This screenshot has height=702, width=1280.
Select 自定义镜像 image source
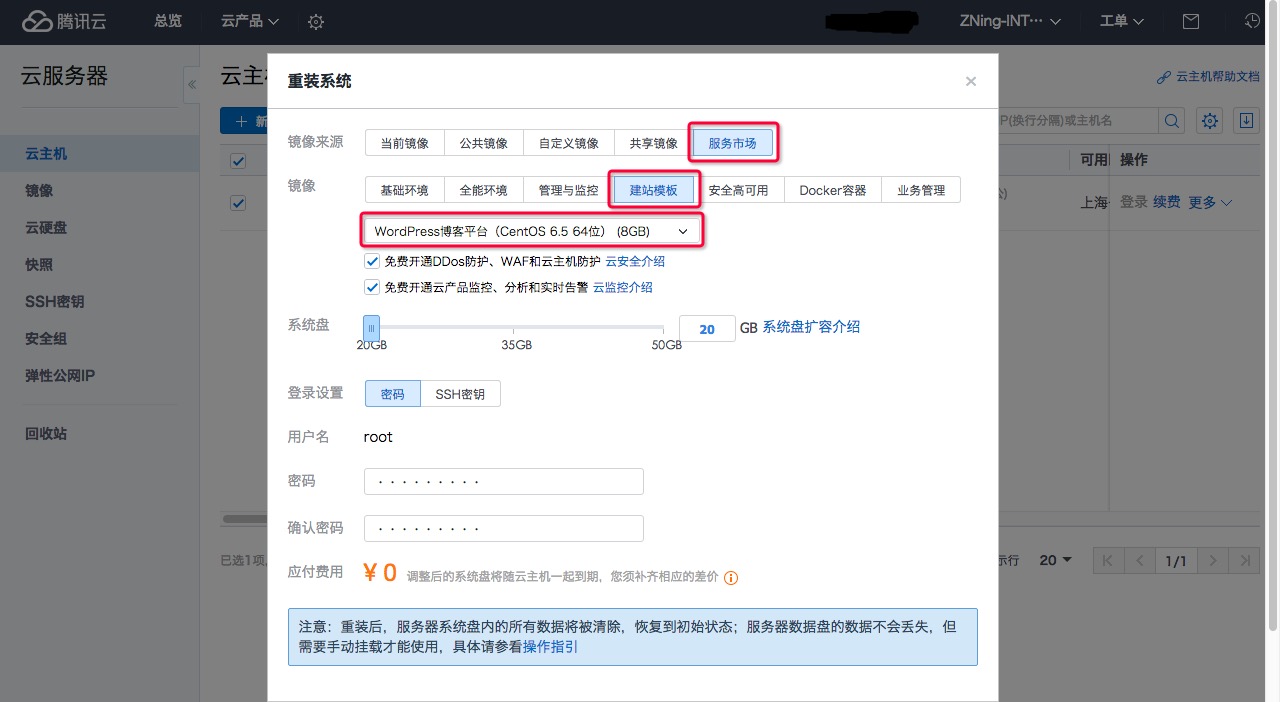(569, 143)
